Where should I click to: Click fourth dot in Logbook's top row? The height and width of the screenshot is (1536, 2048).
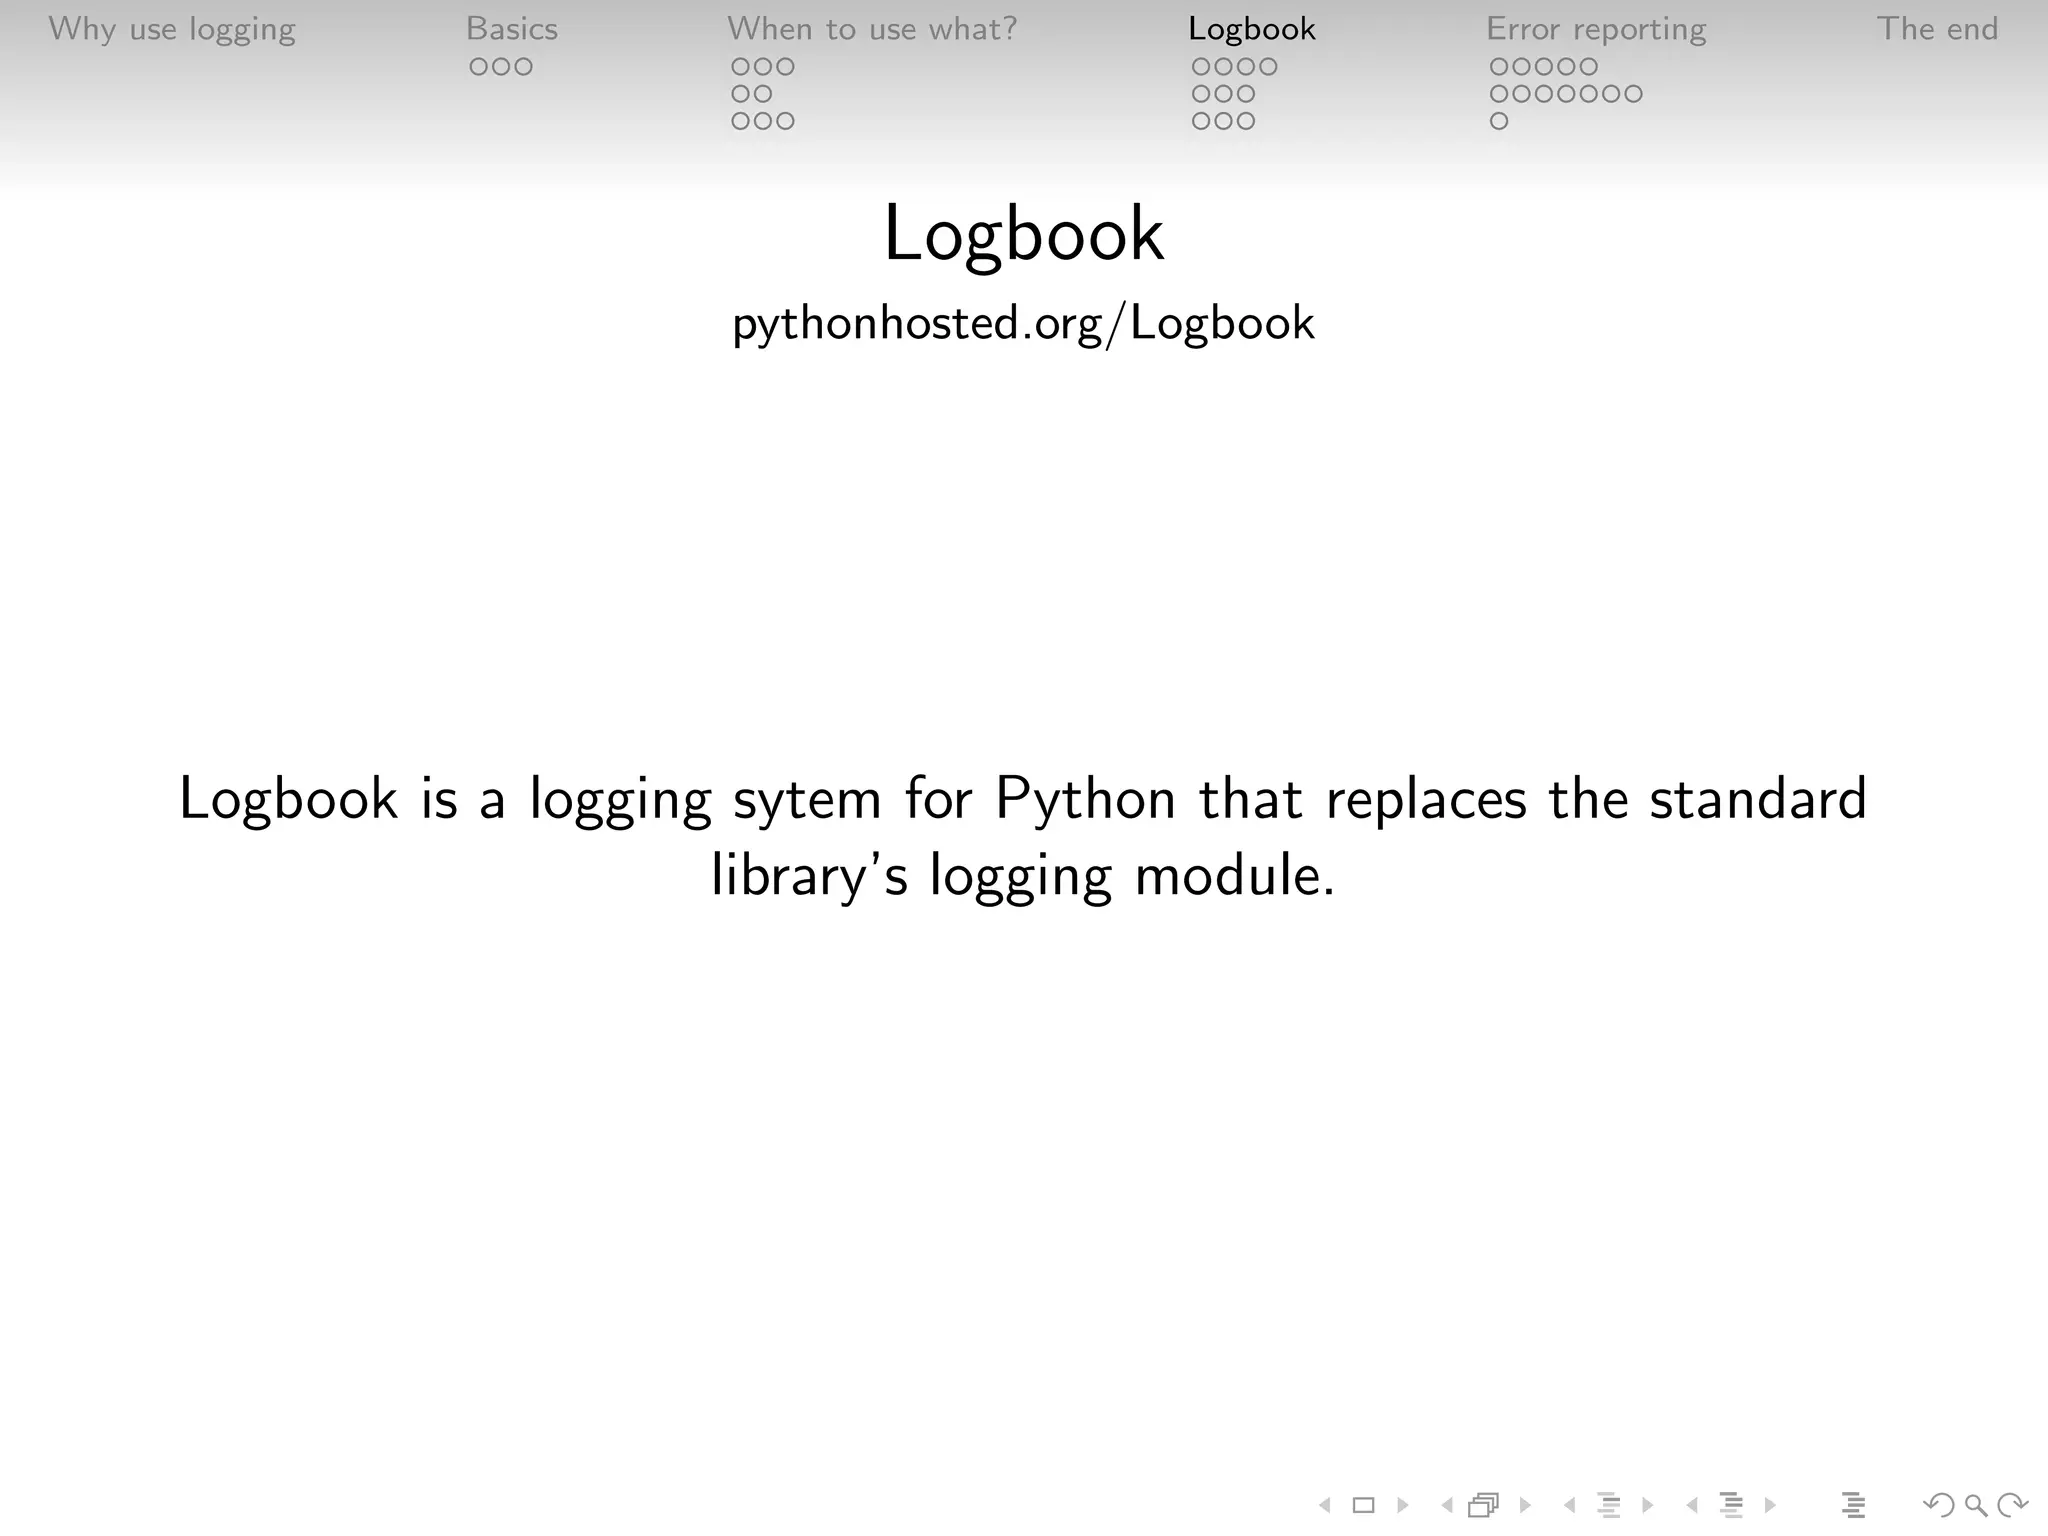(1268, 67)
